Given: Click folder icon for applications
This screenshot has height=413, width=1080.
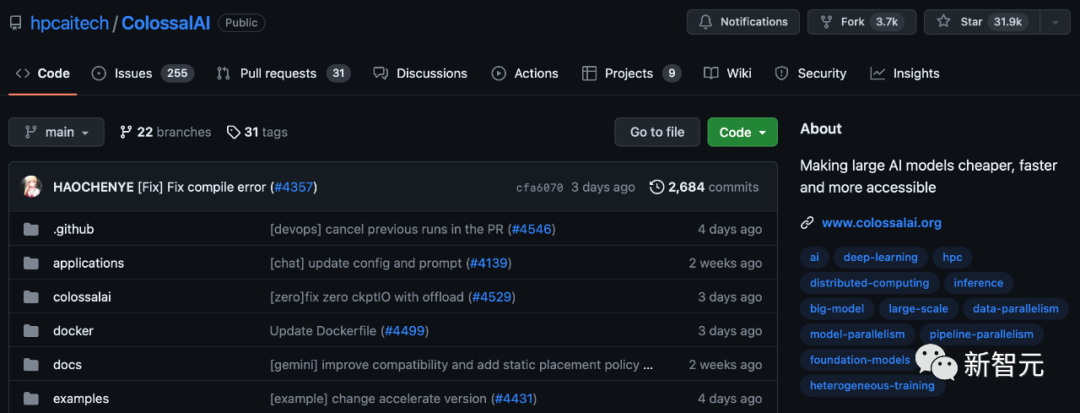Looking at the screenshot, I should tap(30, 263).
